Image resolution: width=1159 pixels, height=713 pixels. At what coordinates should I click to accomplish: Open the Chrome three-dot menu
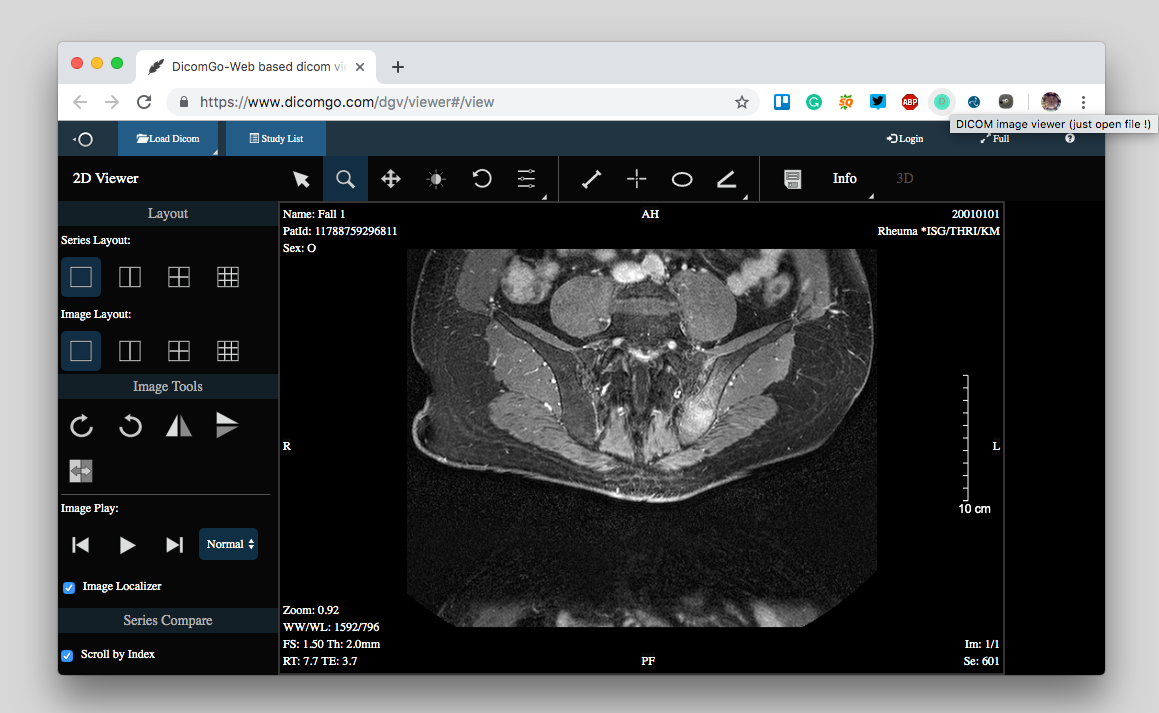pyautogui.click(x=1083, y=102)
